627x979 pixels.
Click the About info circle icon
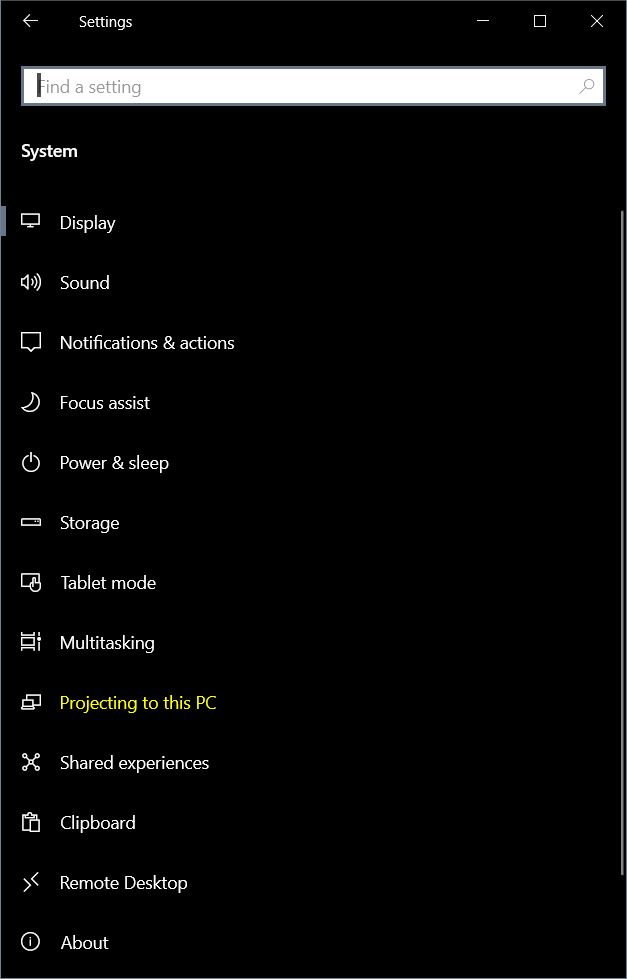(x=31, y=942)
